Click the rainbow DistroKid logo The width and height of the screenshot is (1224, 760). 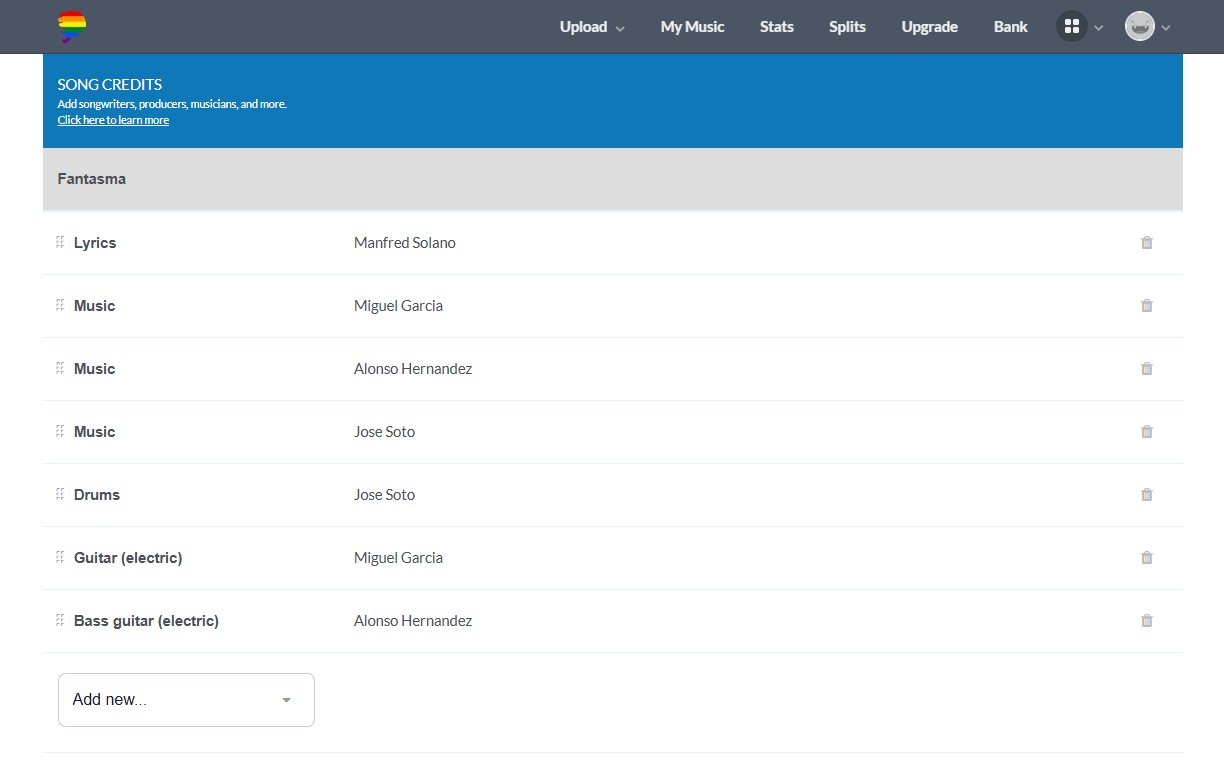point(72,26)
